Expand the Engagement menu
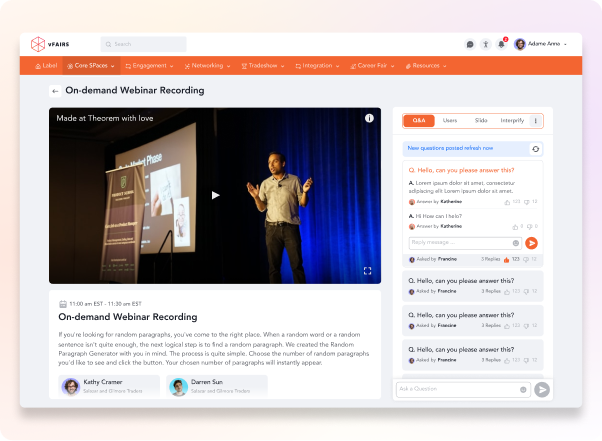Viewport: 602px width, 441px height. (149, 66)
